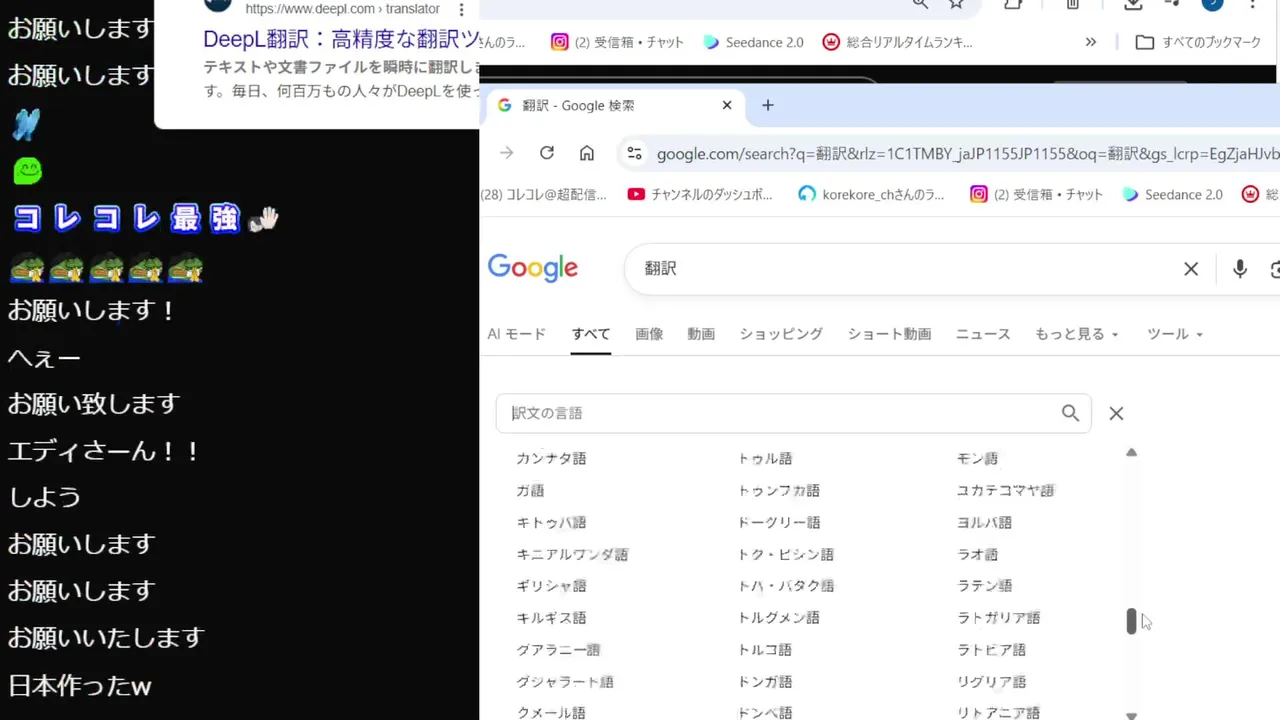This screenshot has width=1280, height=720.
Task: Select ラトビア語 language
Action: tap(992, 650)
